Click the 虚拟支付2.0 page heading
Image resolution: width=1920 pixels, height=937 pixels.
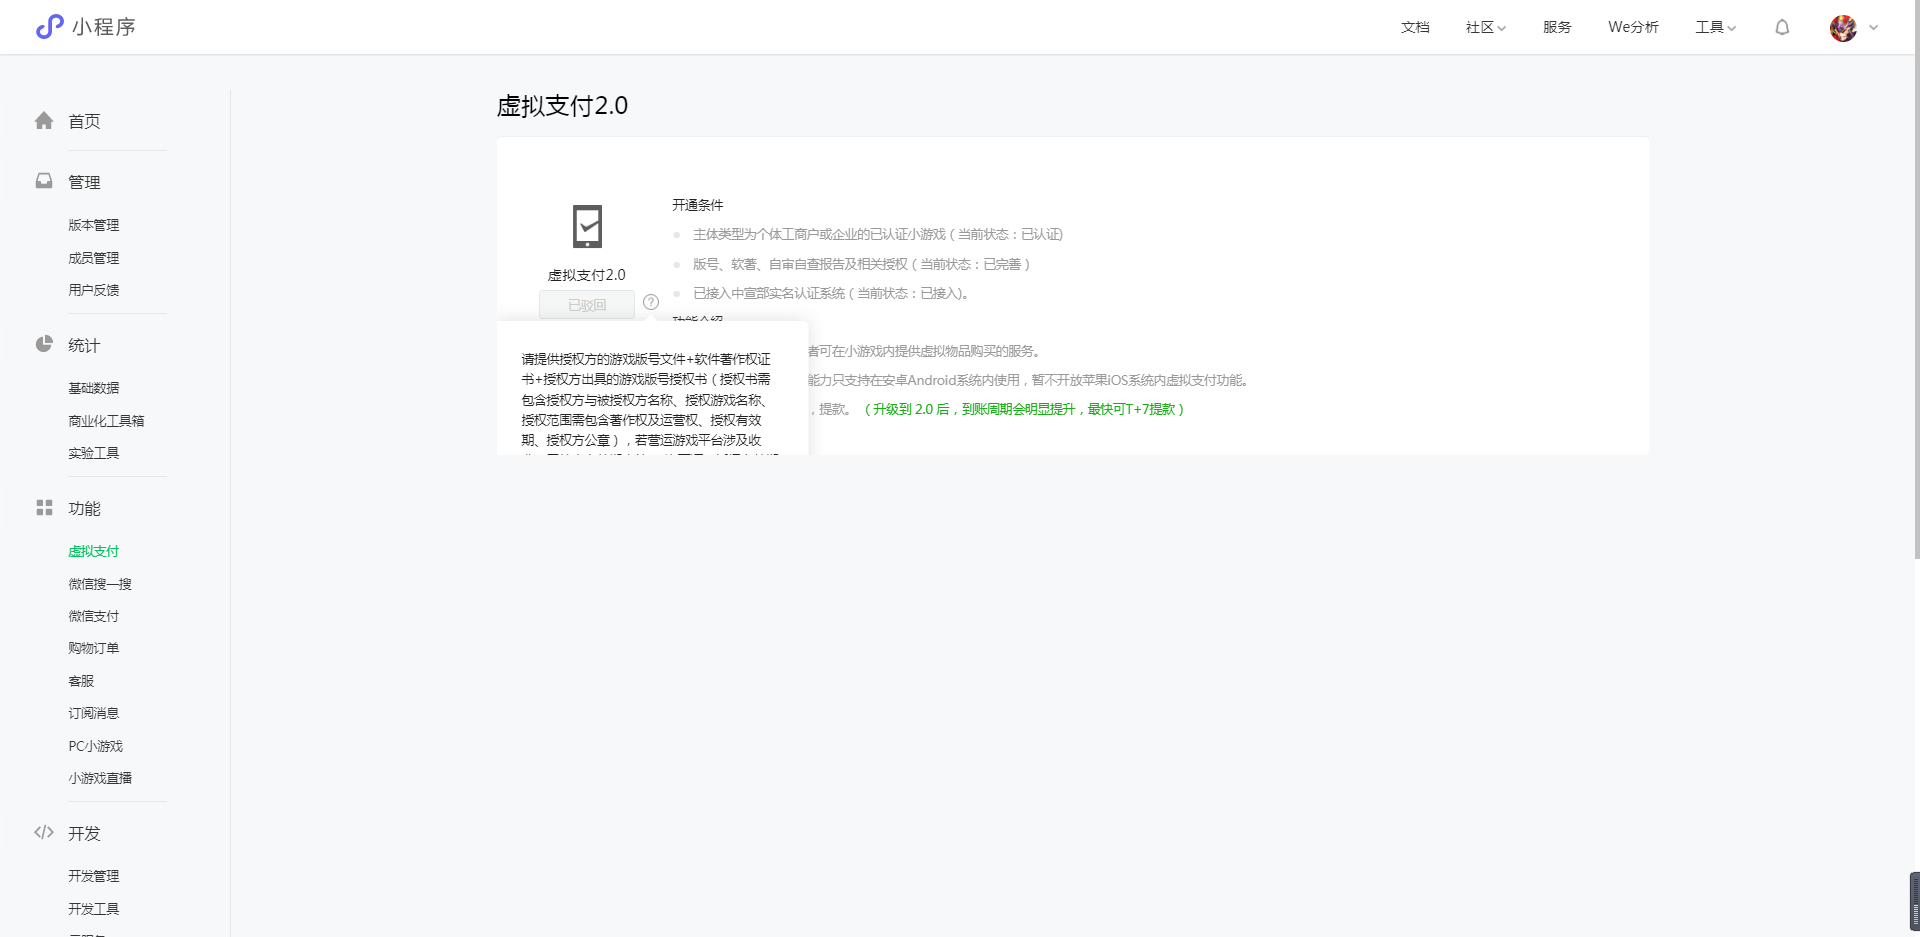pyautogui.click(x=562, y=106)
